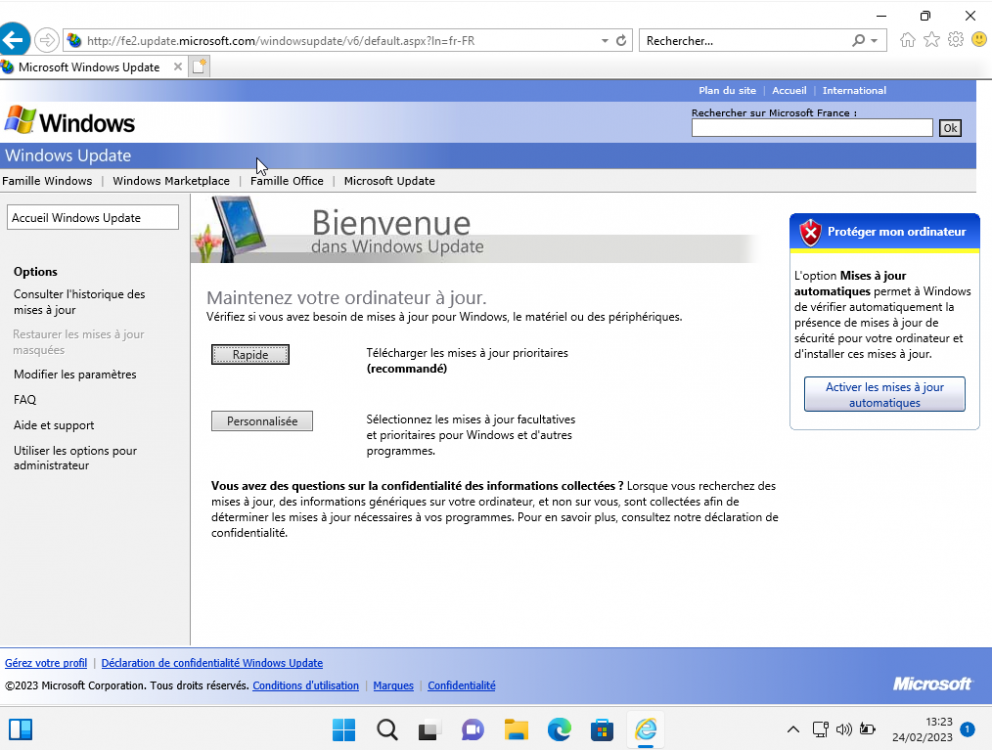992x750 pixels.
Task: Show hidden system tray icons chevron
Action: (793, 729)
